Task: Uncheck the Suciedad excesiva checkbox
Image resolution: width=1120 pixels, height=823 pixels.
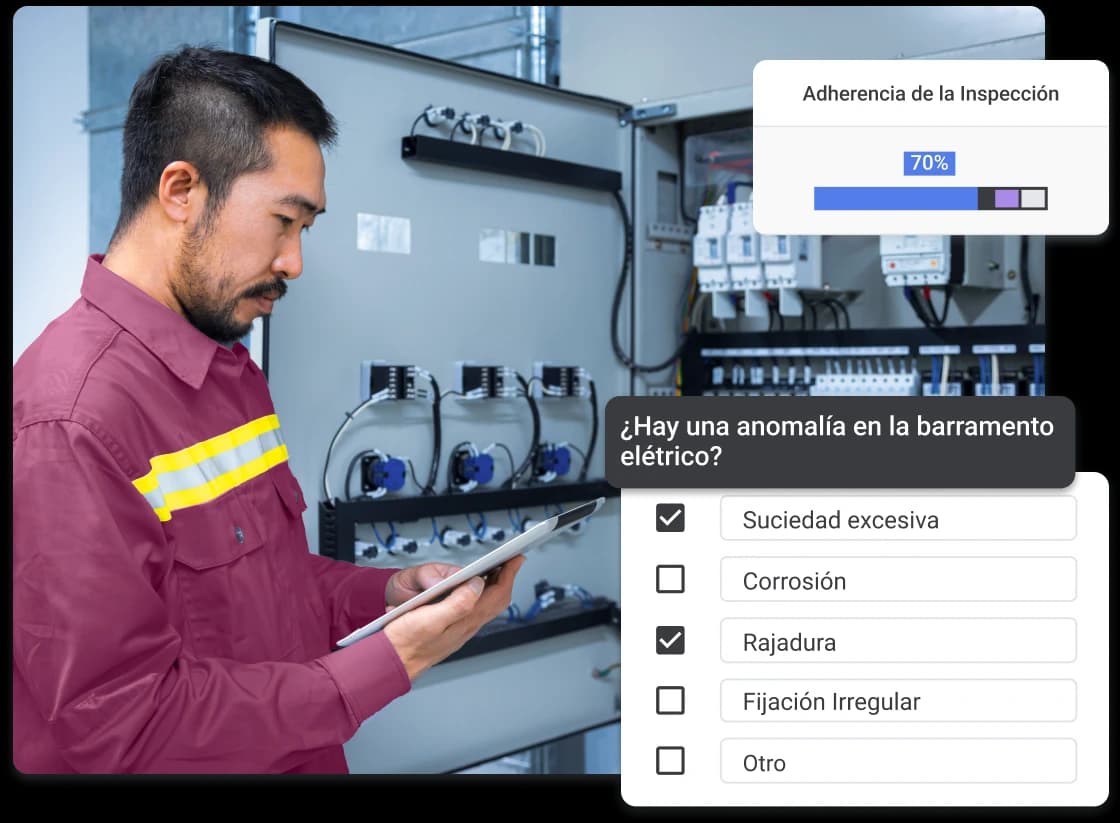Action: pyautogui.click(x=670, y=518)
